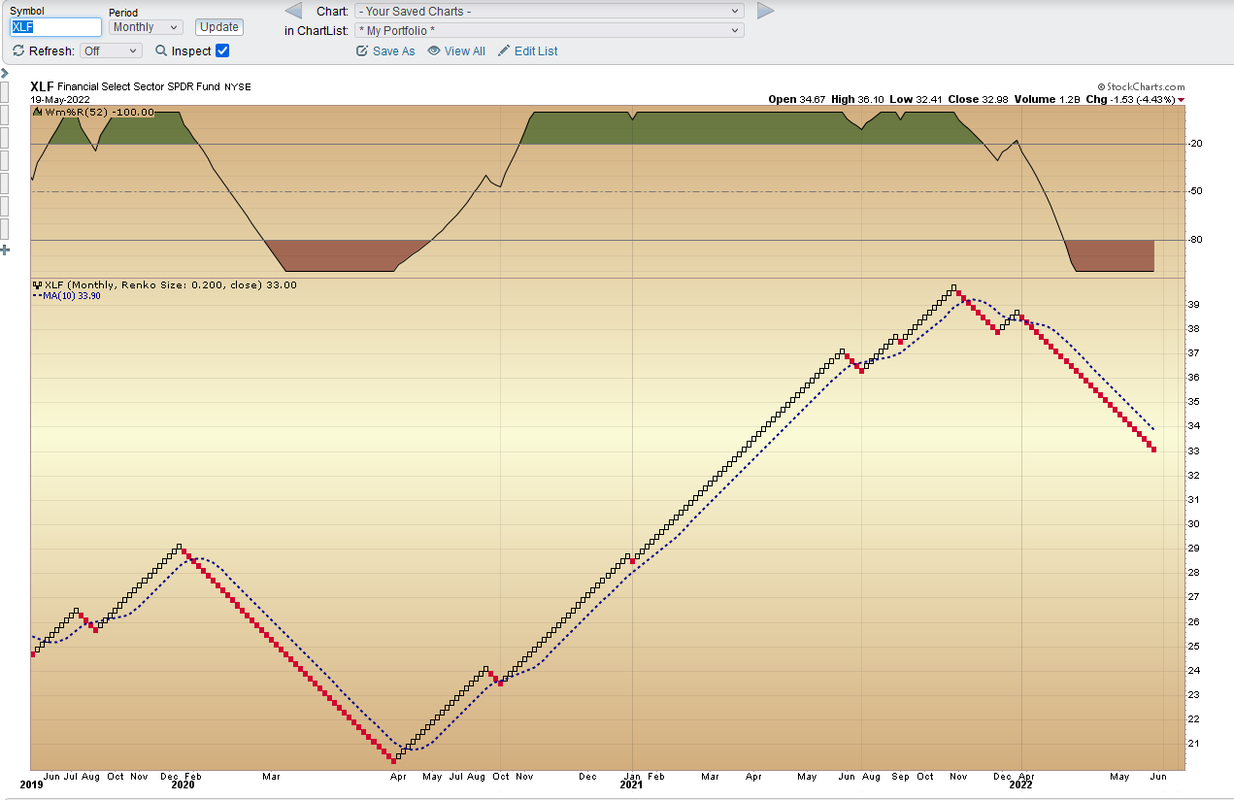The height and width of the screenshot is (800, 1234).
Task: Click the 2021 year label on axis
Action: click(631, 786)
